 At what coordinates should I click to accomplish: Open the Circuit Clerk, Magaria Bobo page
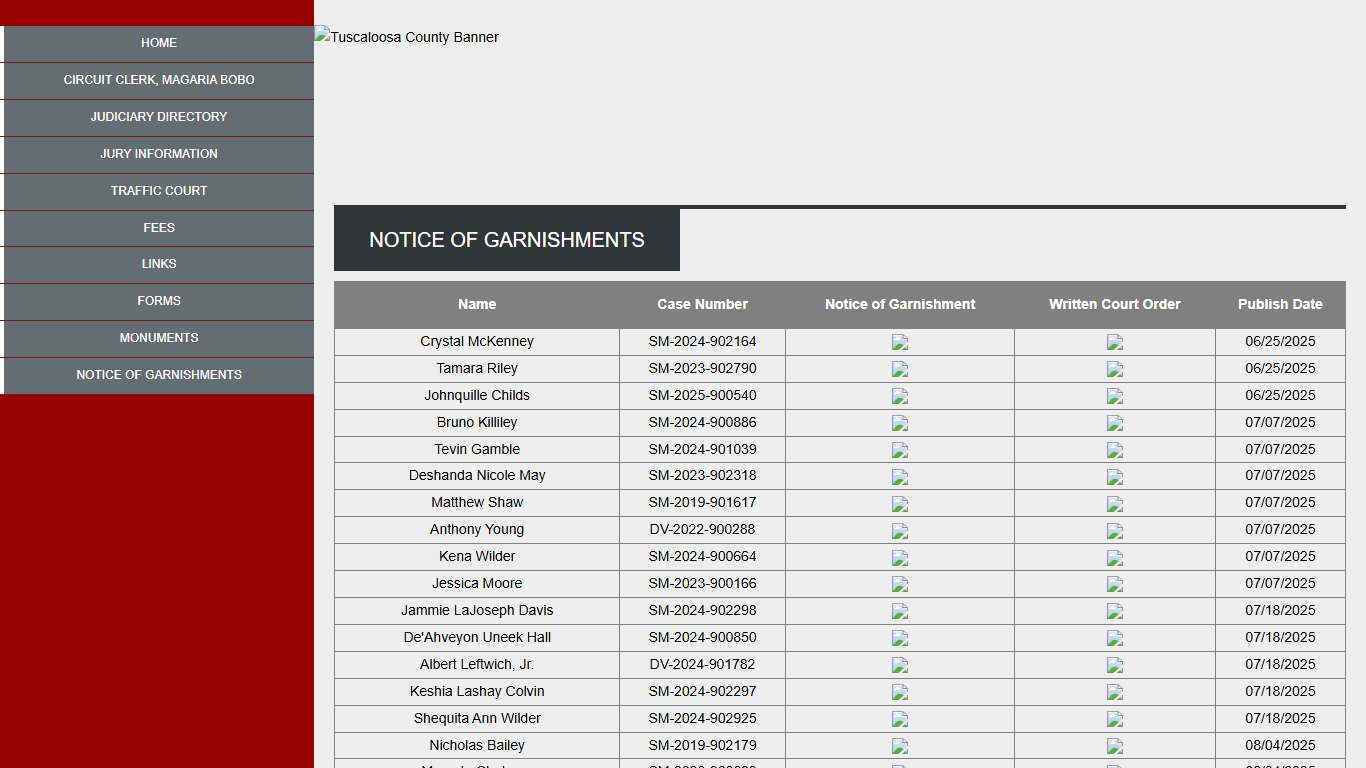click(159, 80)
